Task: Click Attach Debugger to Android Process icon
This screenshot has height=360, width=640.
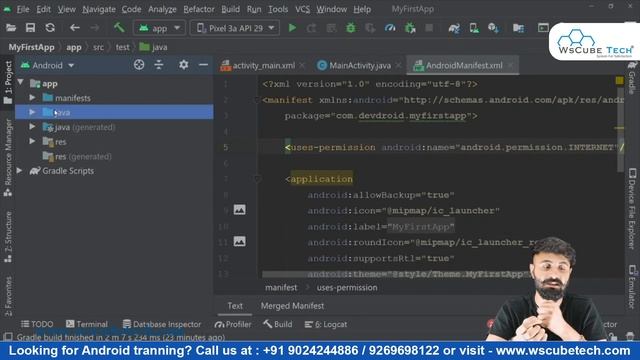Action: (x=410, y=28)
